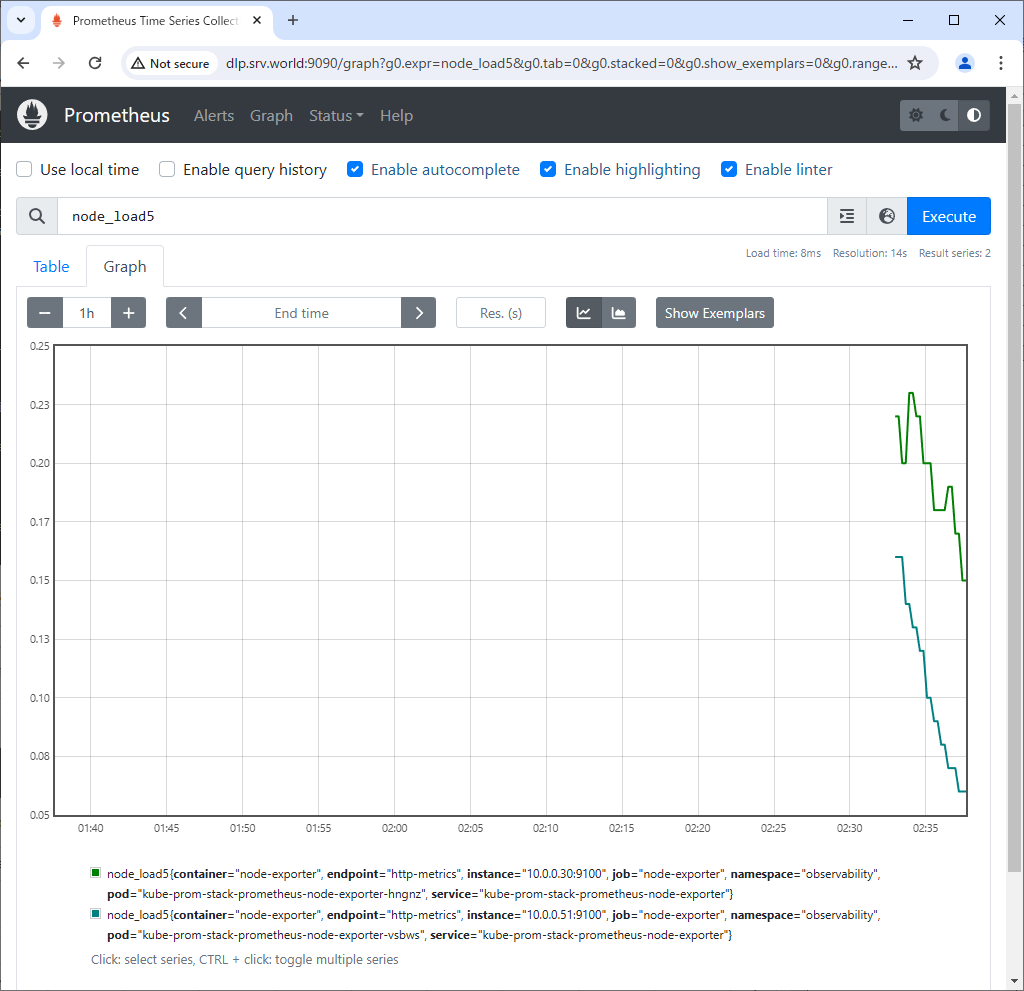Click the 10.0.0.51:9100 legend series text
Viewport: 1024px width, 991px height.
point(494,925)
